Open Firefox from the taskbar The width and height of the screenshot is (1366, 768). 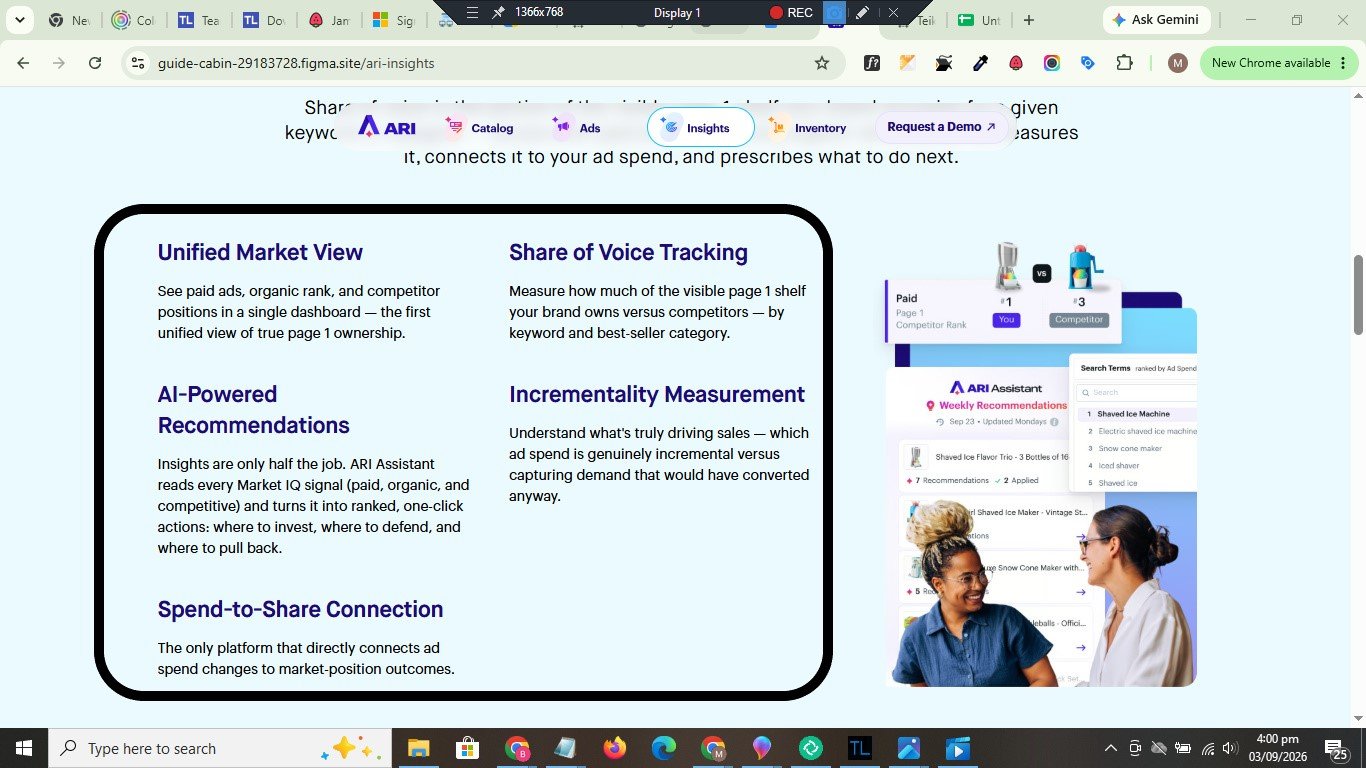click(x=614, y=748)
